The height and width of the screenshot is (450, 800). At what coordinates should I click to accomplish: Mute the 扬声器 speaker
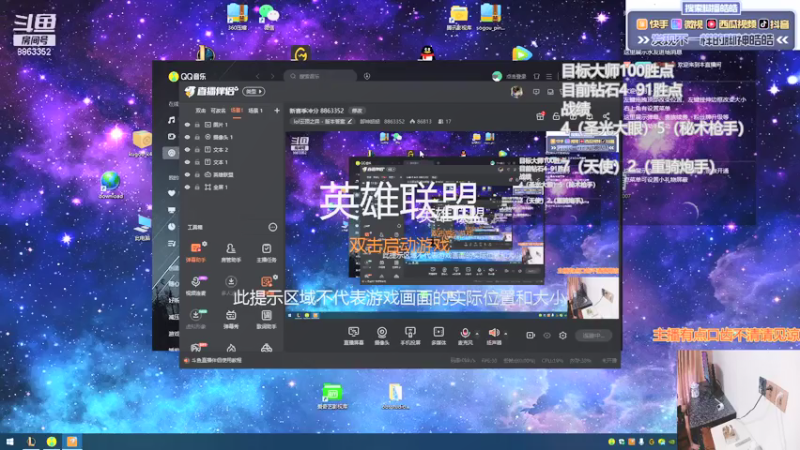coord(494,336)
